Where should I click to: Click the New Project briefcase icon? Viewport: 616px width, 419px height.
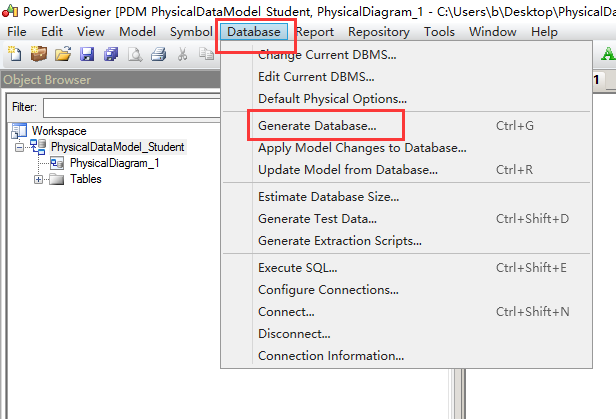click(40, 54)
